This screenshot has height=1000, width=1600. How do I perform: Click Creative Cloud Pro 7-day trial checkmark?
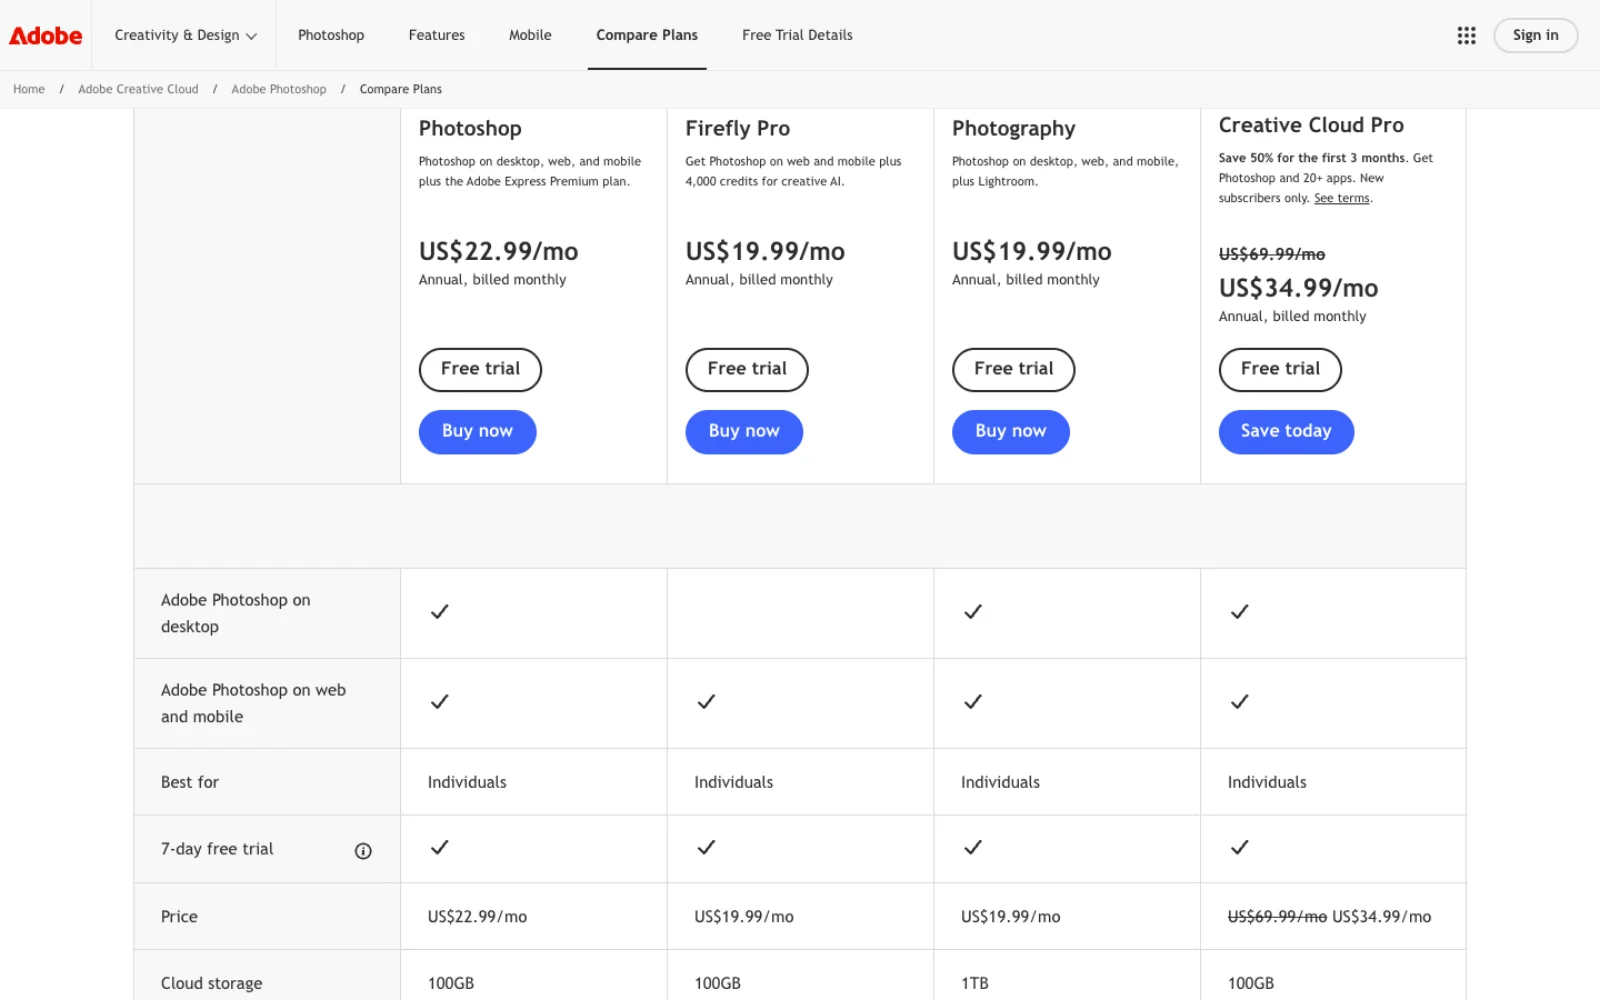[1239, 847]
